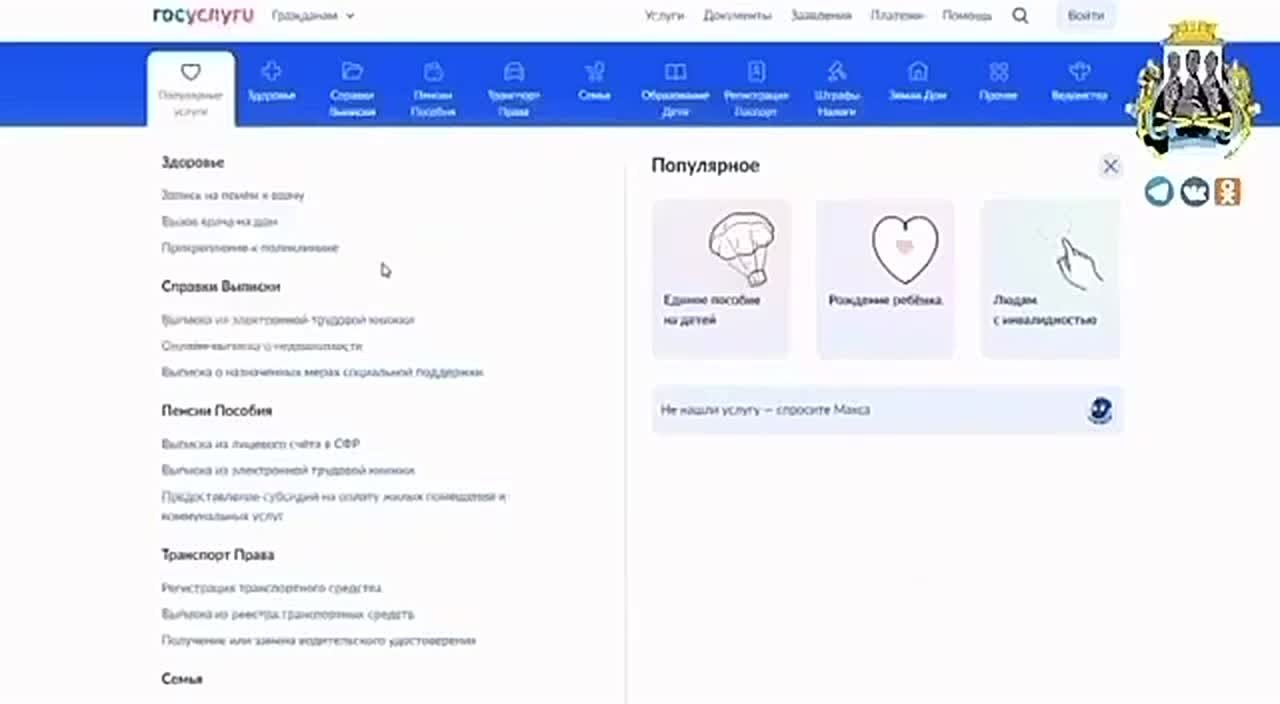Screen dimensions: 1280x704
Task: Expand the Гражданам dropdown
Action: [313, 16]
